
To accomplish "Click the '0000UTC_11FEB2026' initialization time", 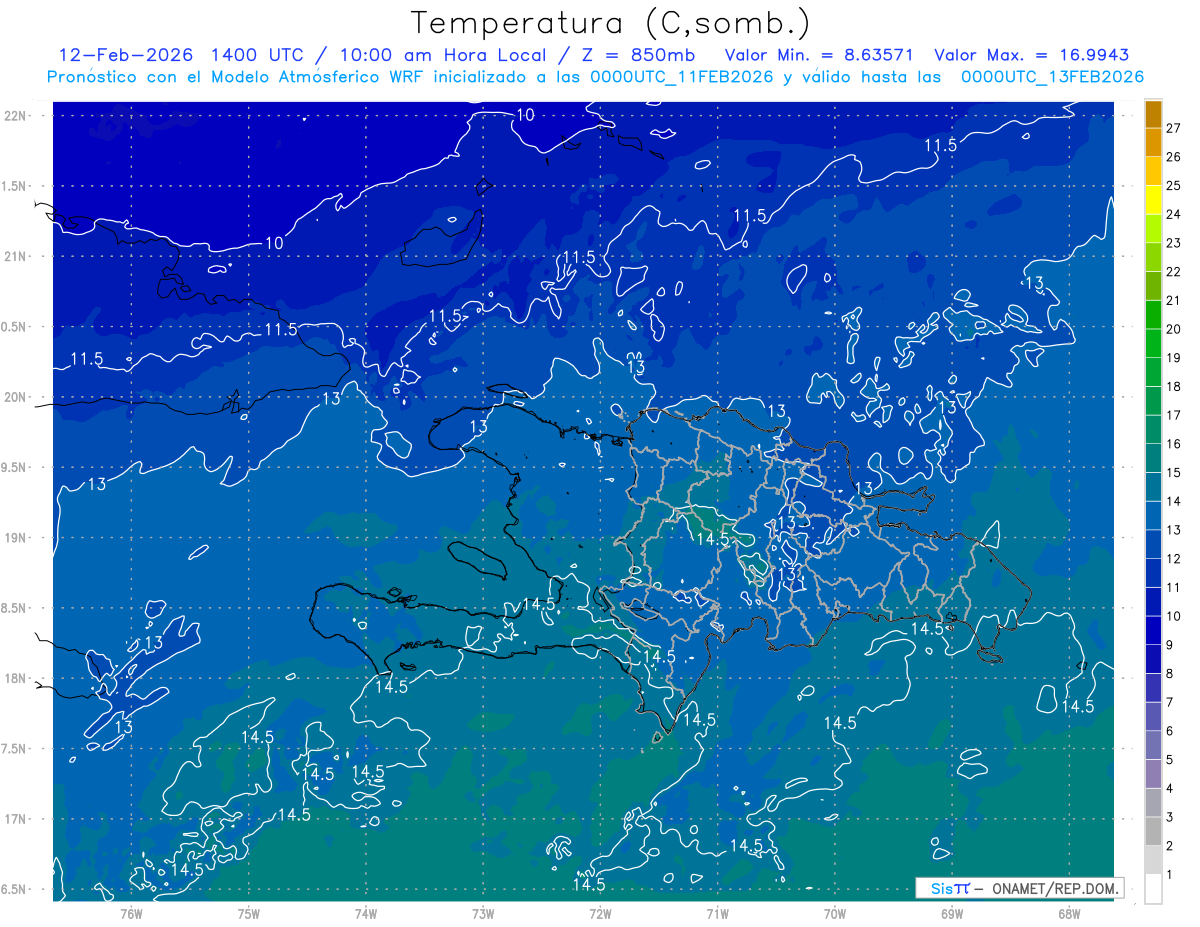I will 683,77.
